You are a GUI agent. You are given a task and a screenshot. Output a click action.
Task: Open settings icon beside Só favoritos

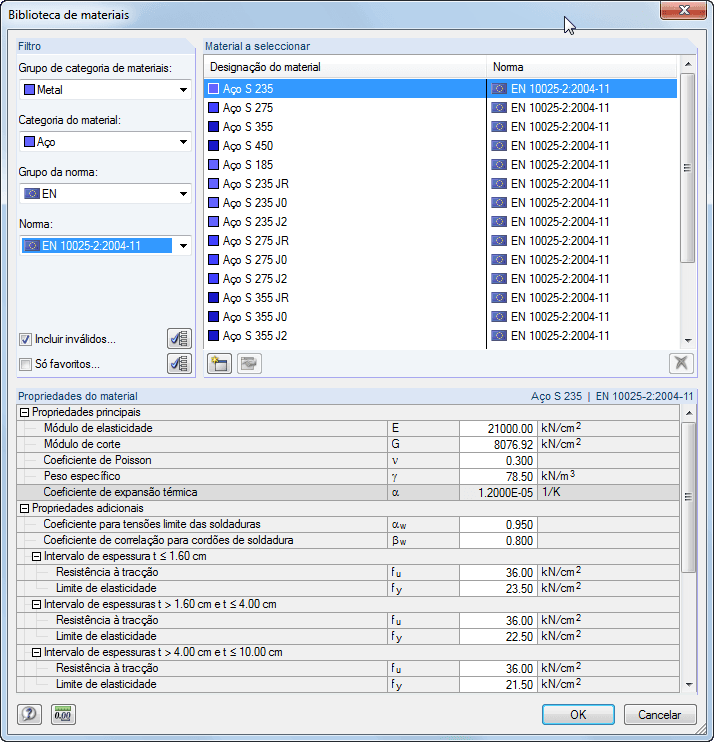point(179,363)
